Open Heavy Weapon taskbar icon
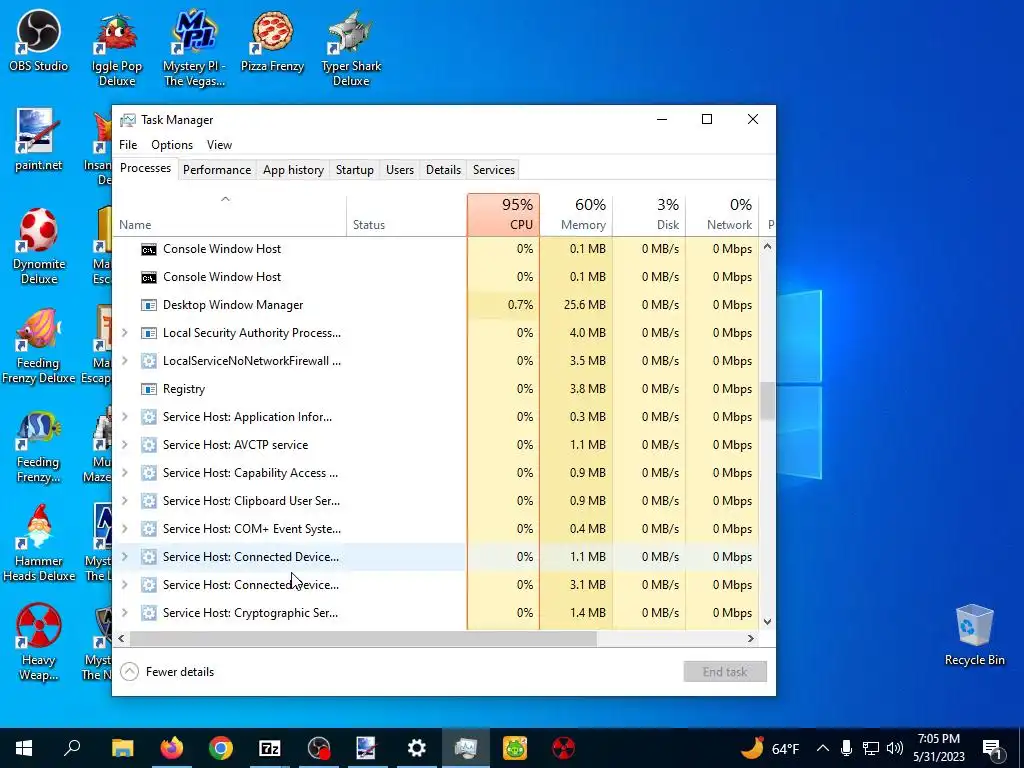1024x768 pixels. click(x=564, y=748)
